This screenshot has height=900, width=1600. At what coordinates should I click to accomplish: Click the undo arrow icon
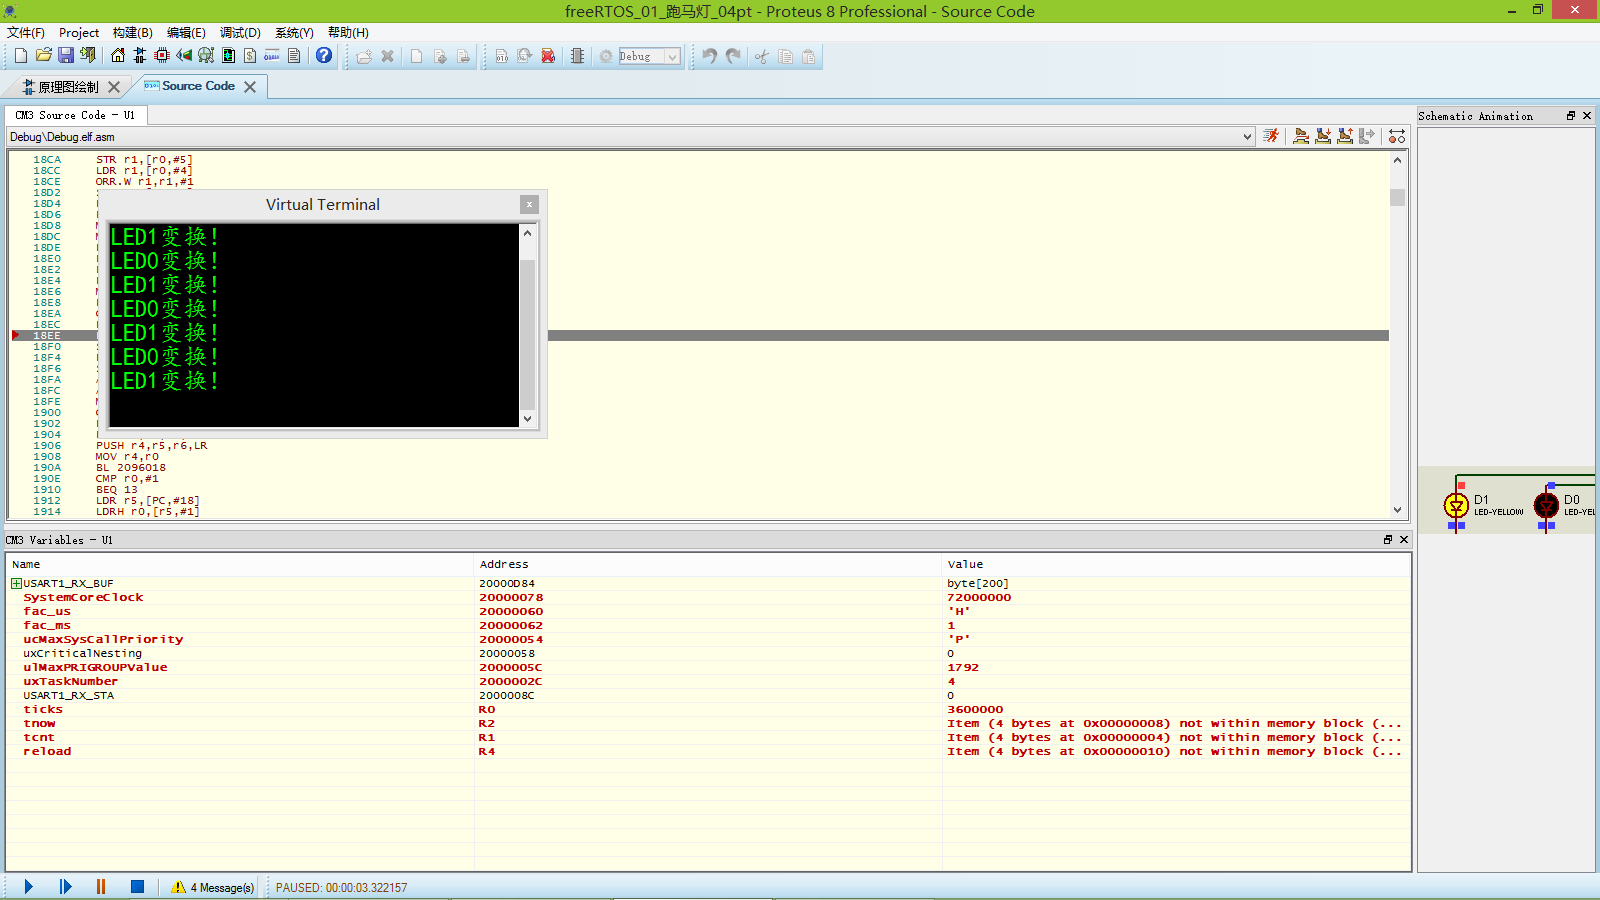point(709,56)
